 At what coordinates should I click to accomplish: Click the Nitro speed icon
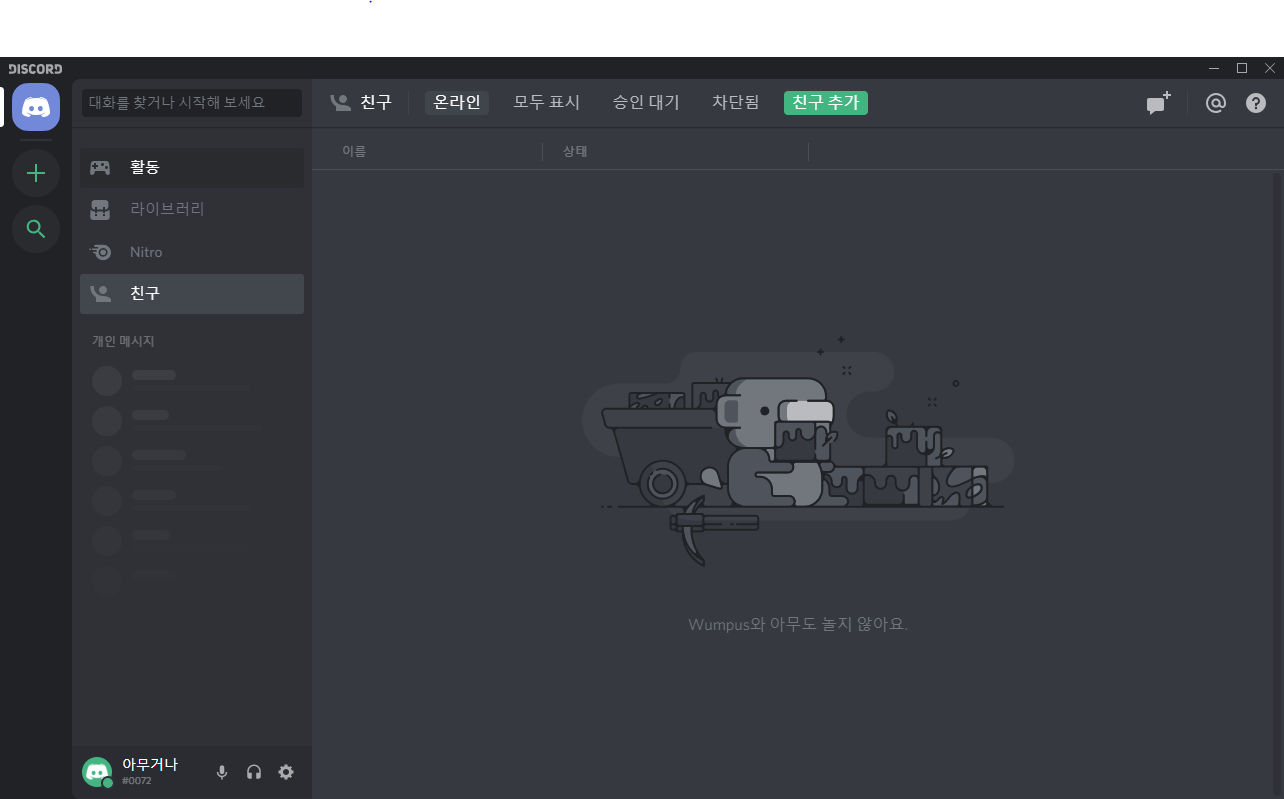100,252
